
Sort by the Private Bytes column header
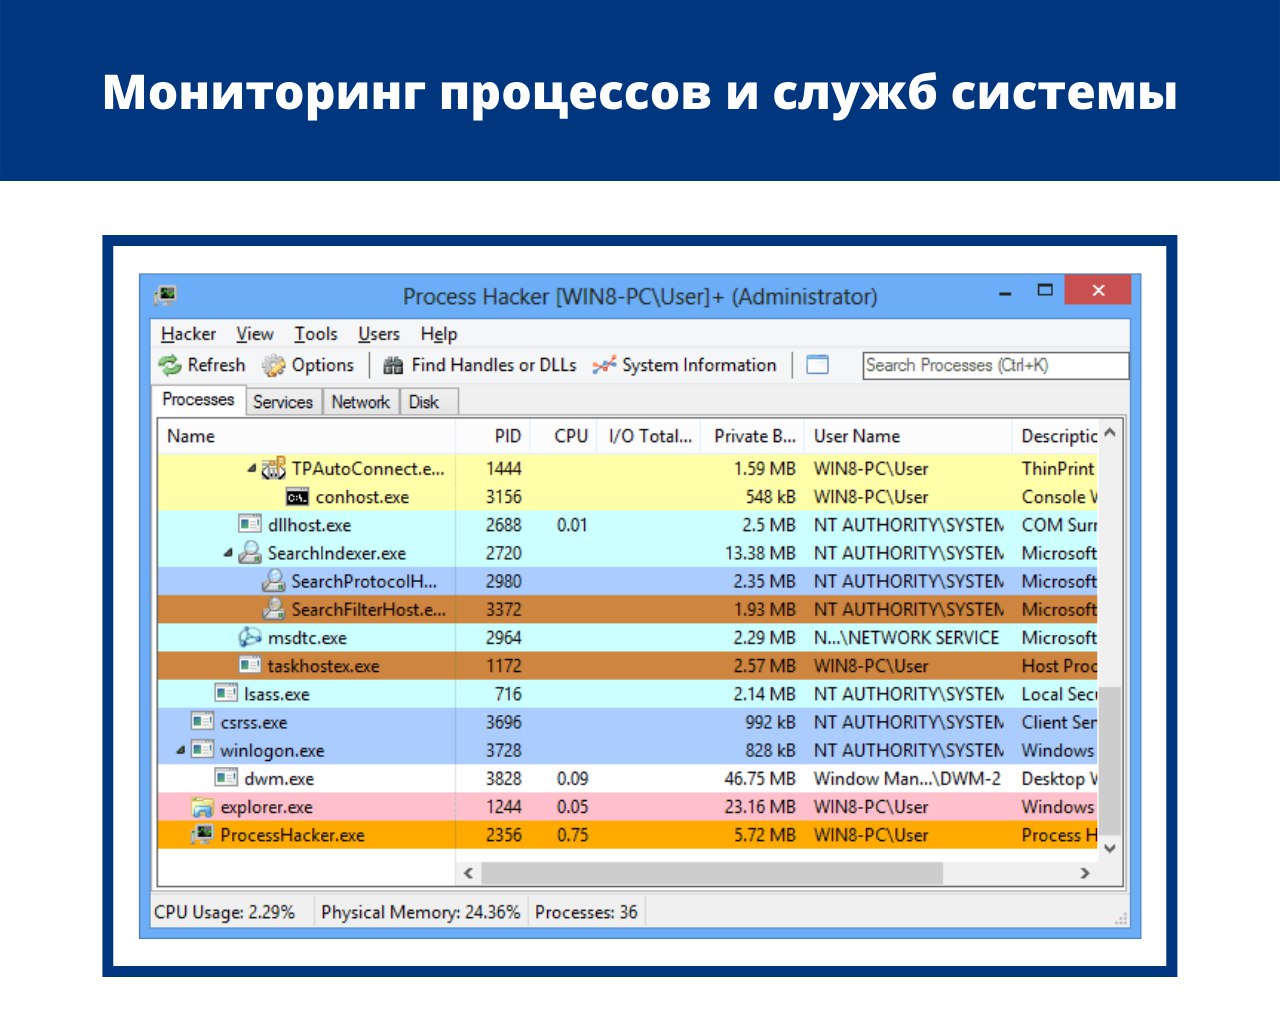point(753,436)
